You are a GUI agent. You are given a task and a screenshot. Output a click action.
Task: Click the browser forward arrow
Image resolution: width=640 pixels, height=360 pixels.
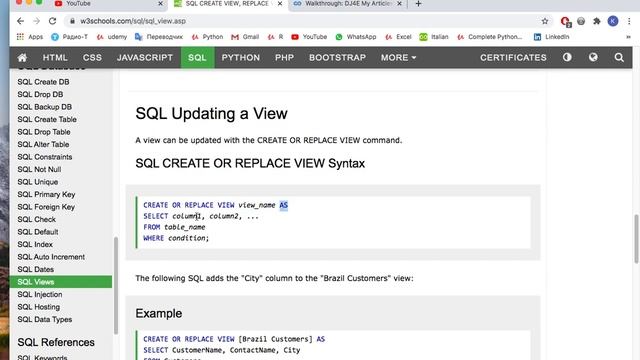36,21
